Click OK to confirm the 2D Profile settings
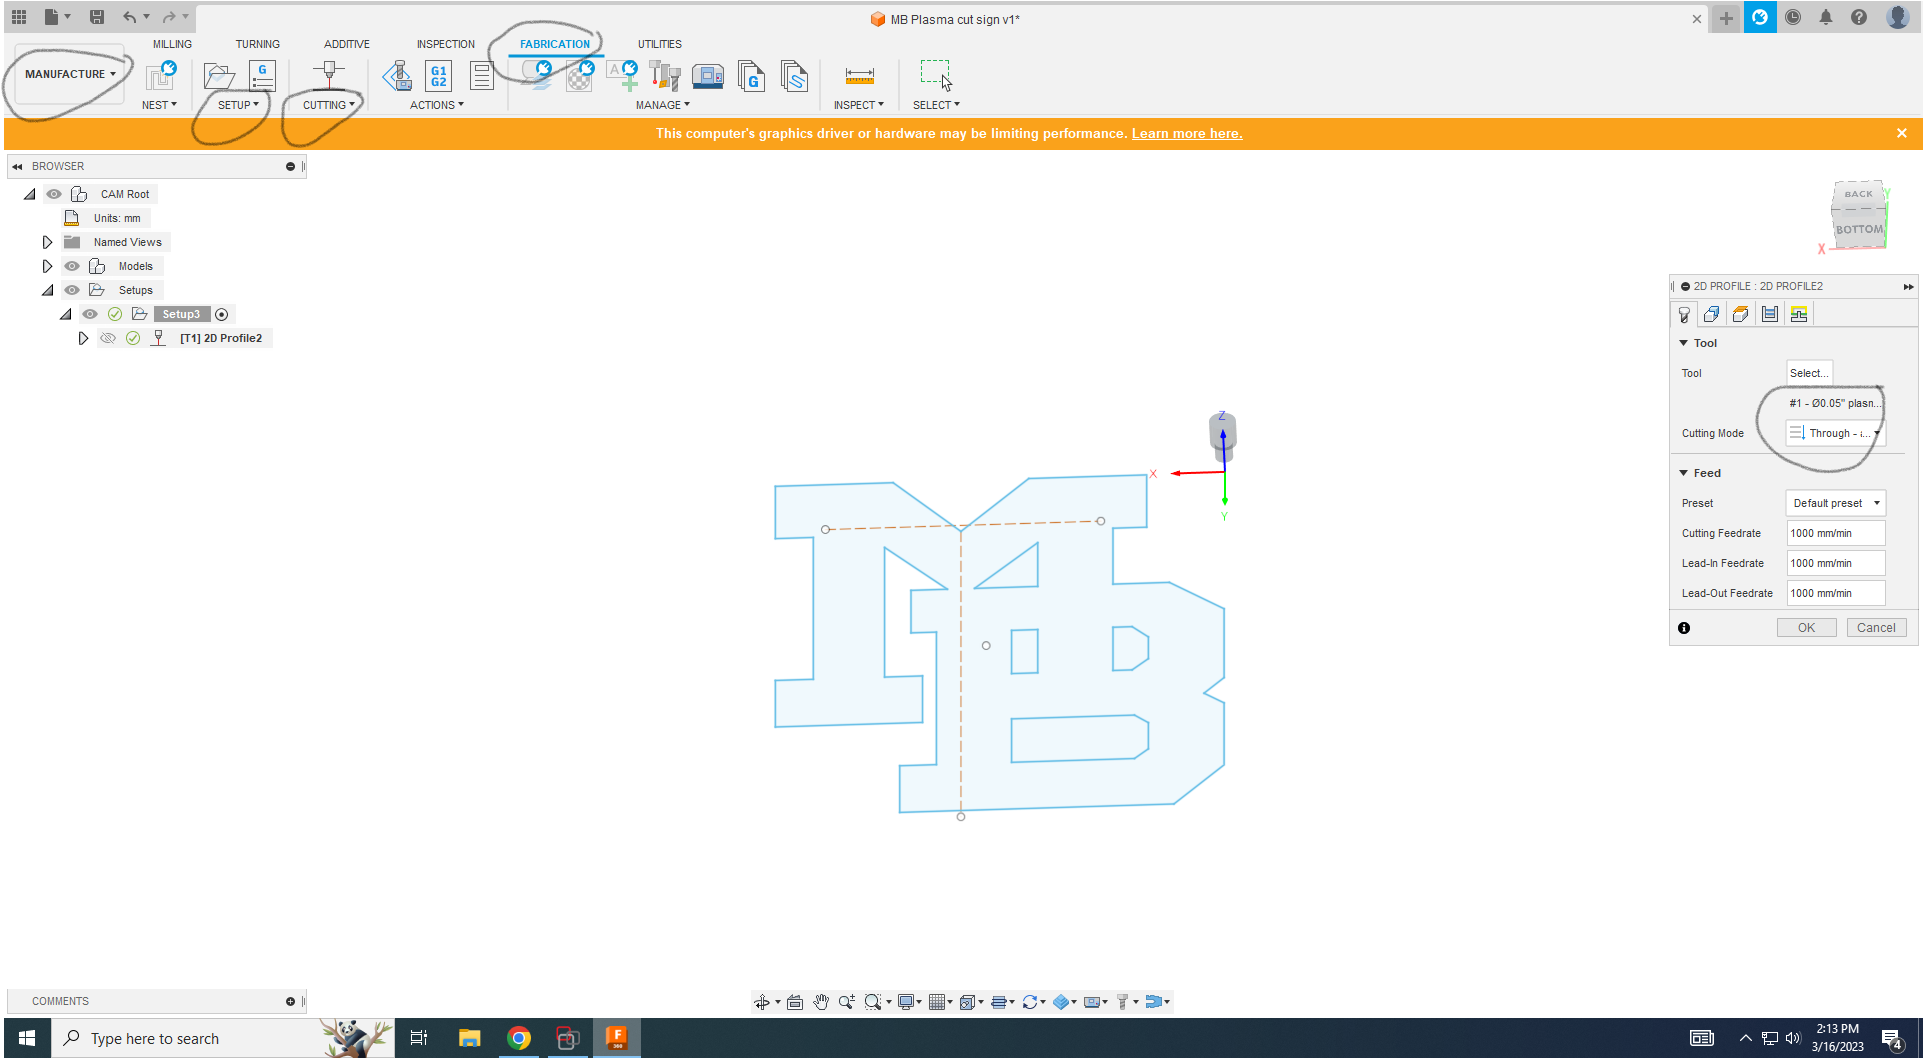The image size is (1923, 1058). coord(1806,627)
